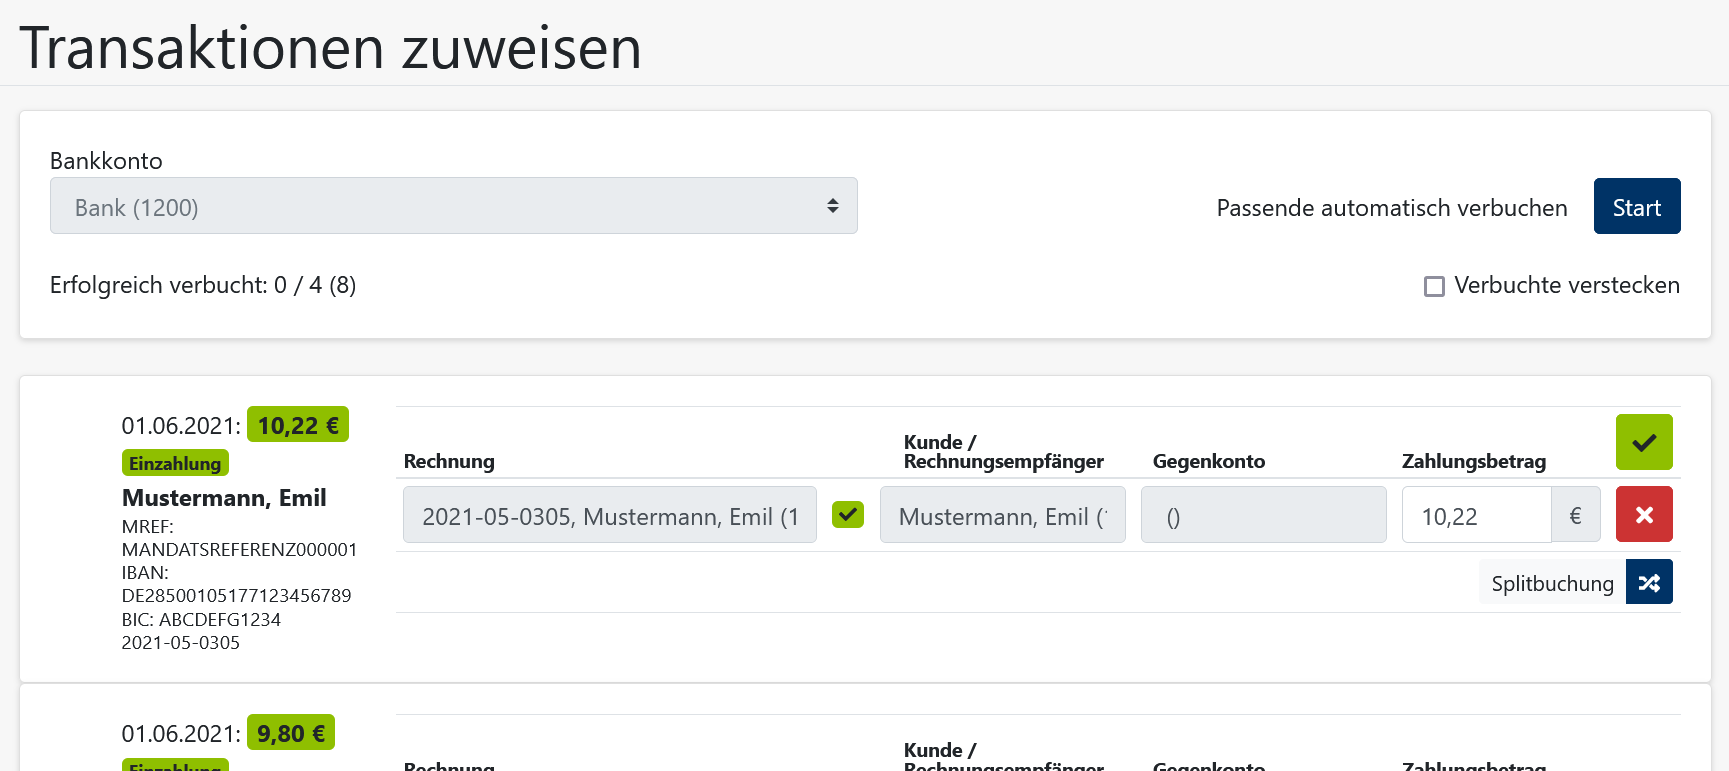Click the name Mustermann, Emil heading
This screenshot has height=771, width=1729.
(x=224, y=497)
